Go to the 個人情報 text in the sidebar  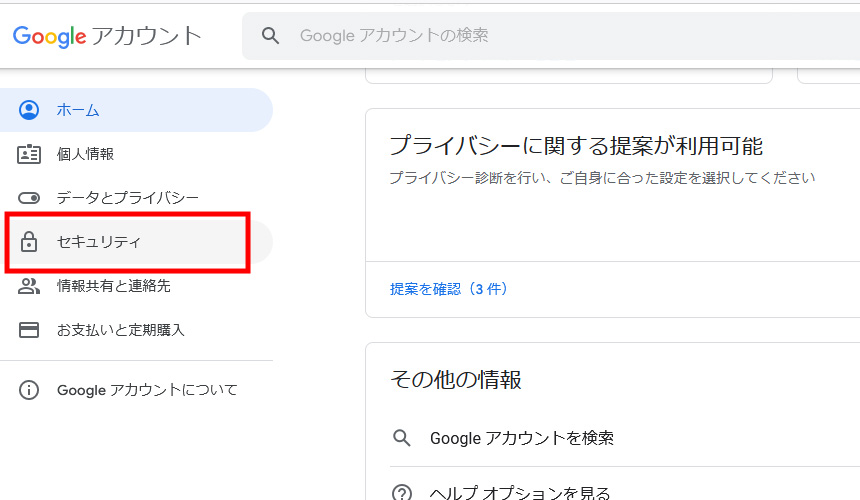tap(85, 154)
